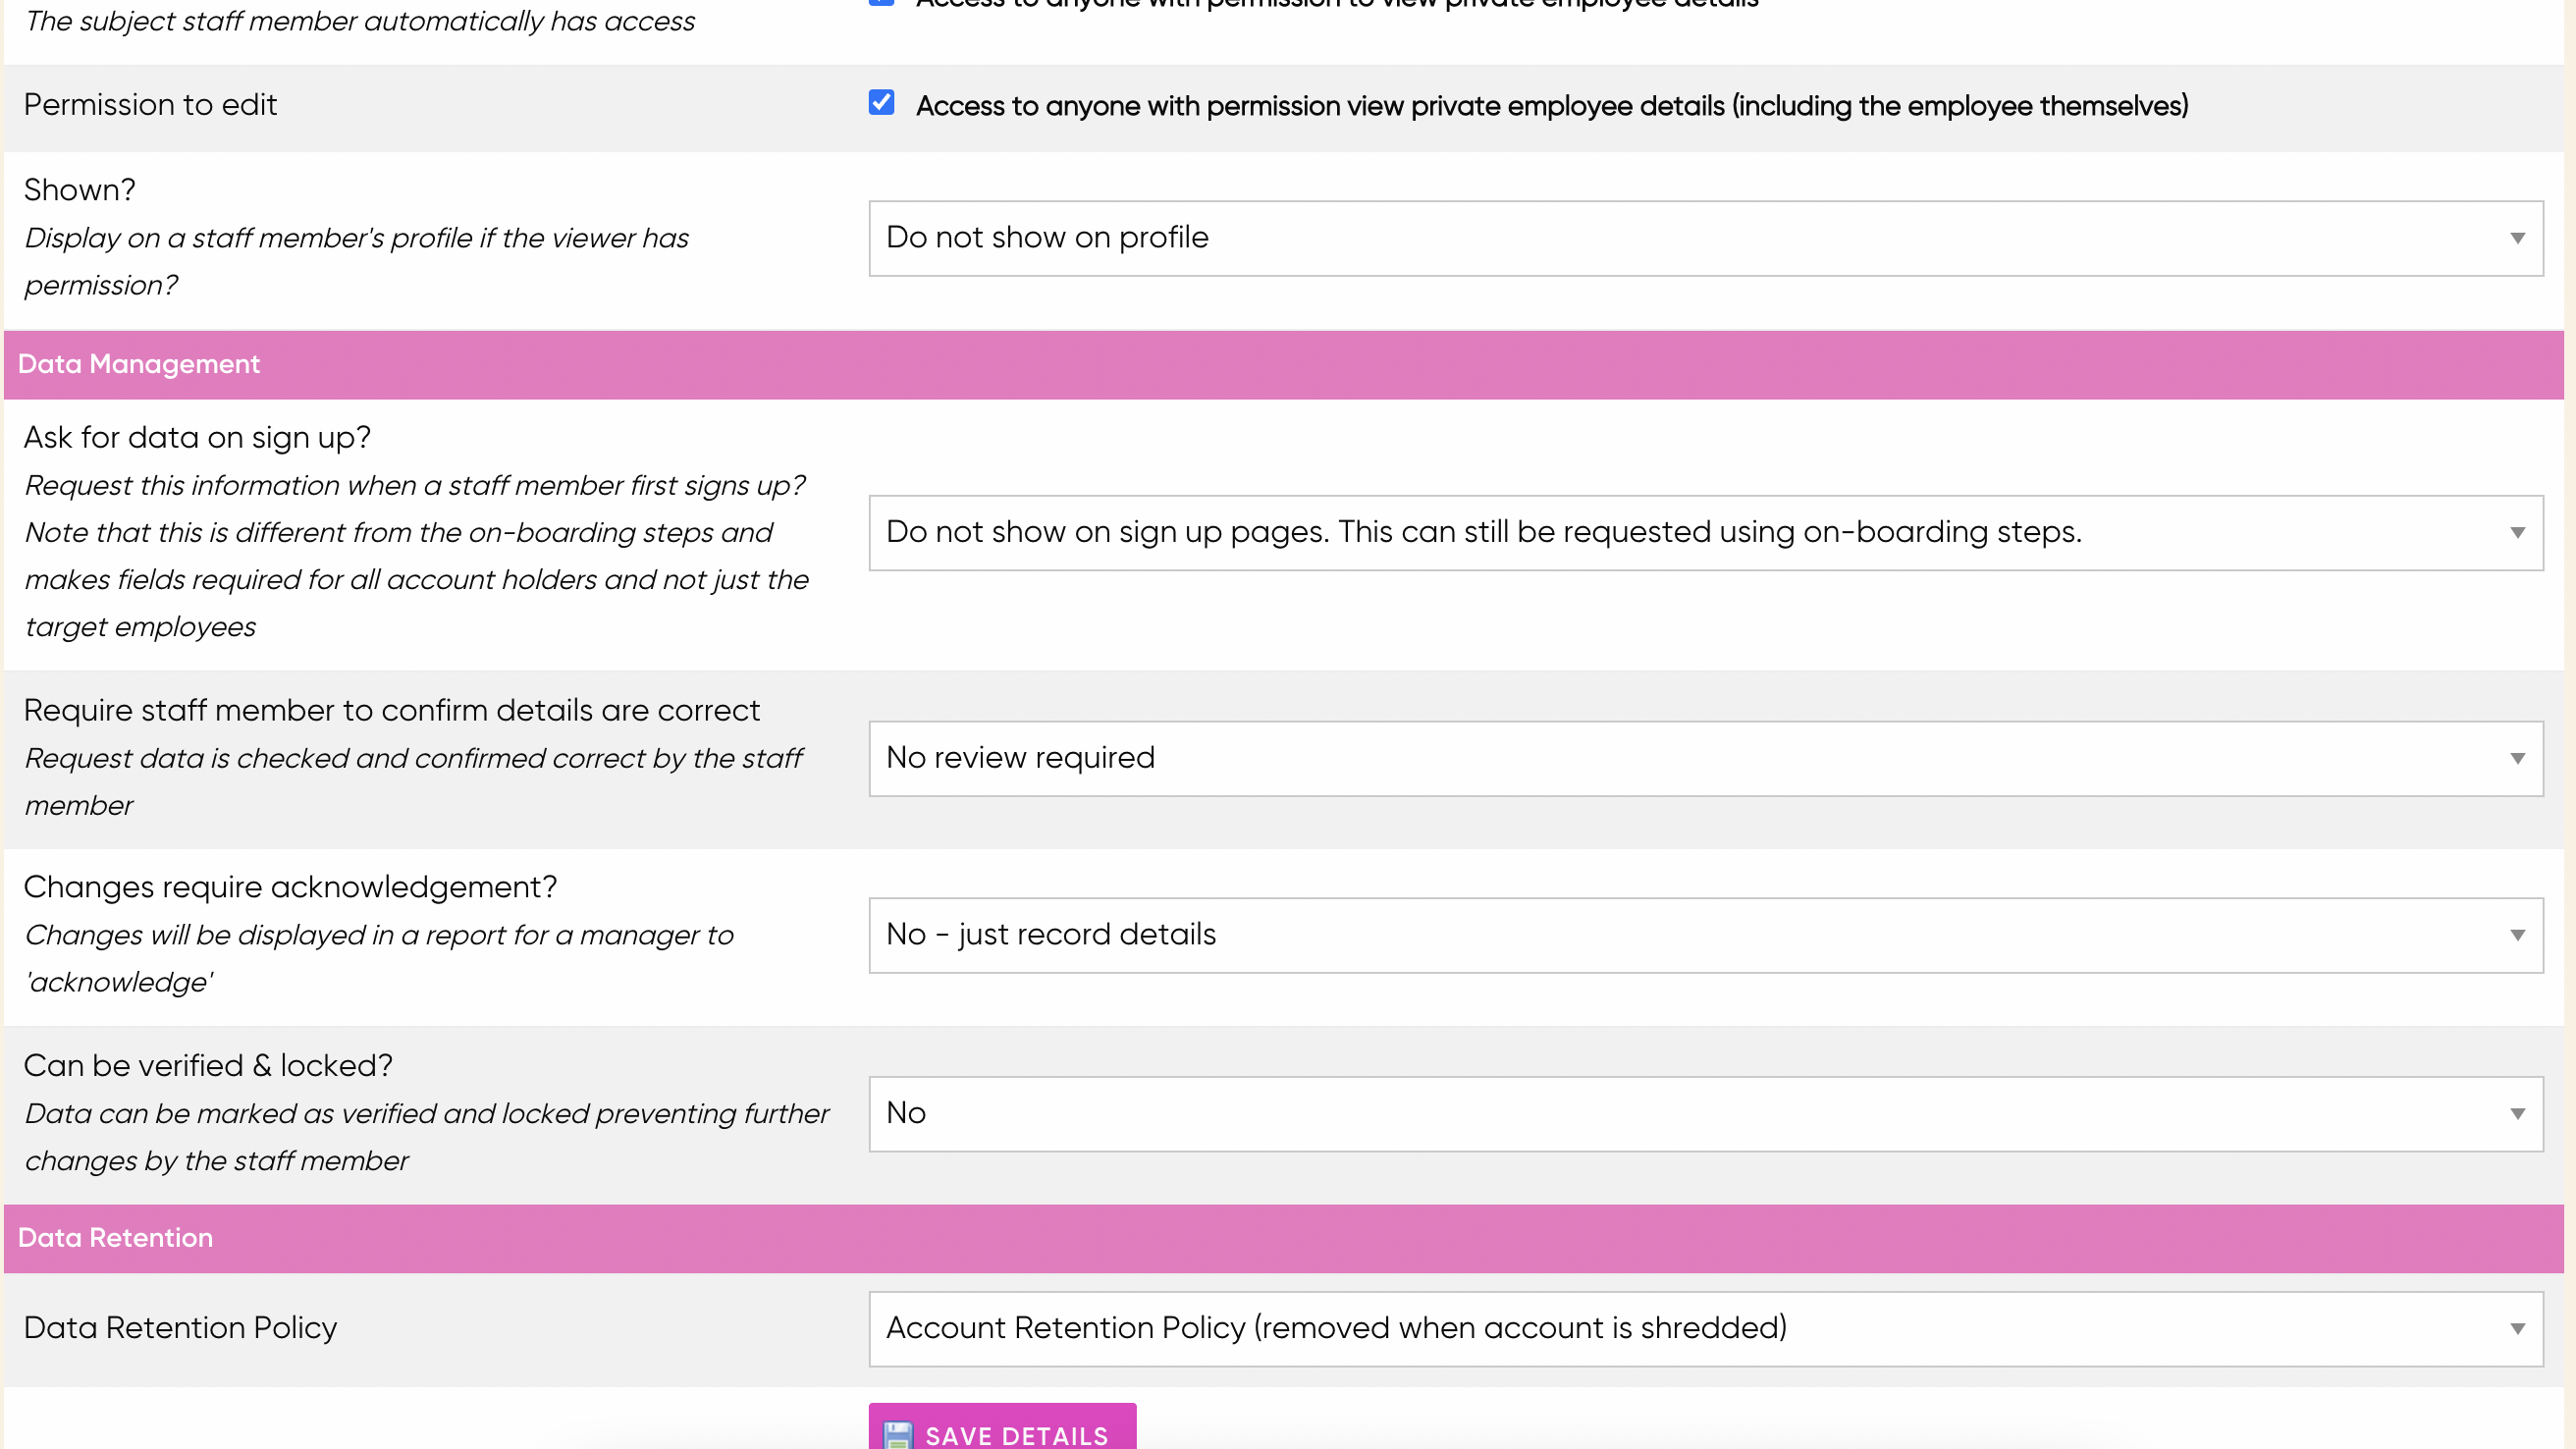This screenshot has width=2576, height=1449.
Task: Uncheck the top private employee details checkbox
Action: coord(881,4)
